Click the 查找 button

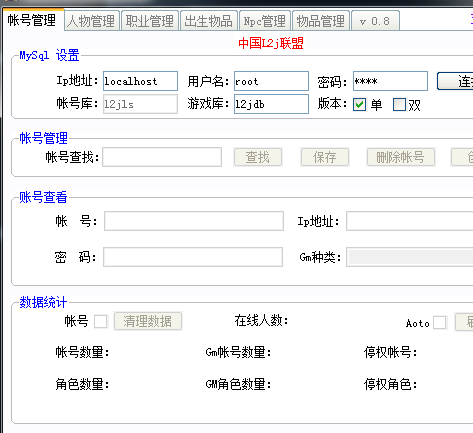coord(258,157)
